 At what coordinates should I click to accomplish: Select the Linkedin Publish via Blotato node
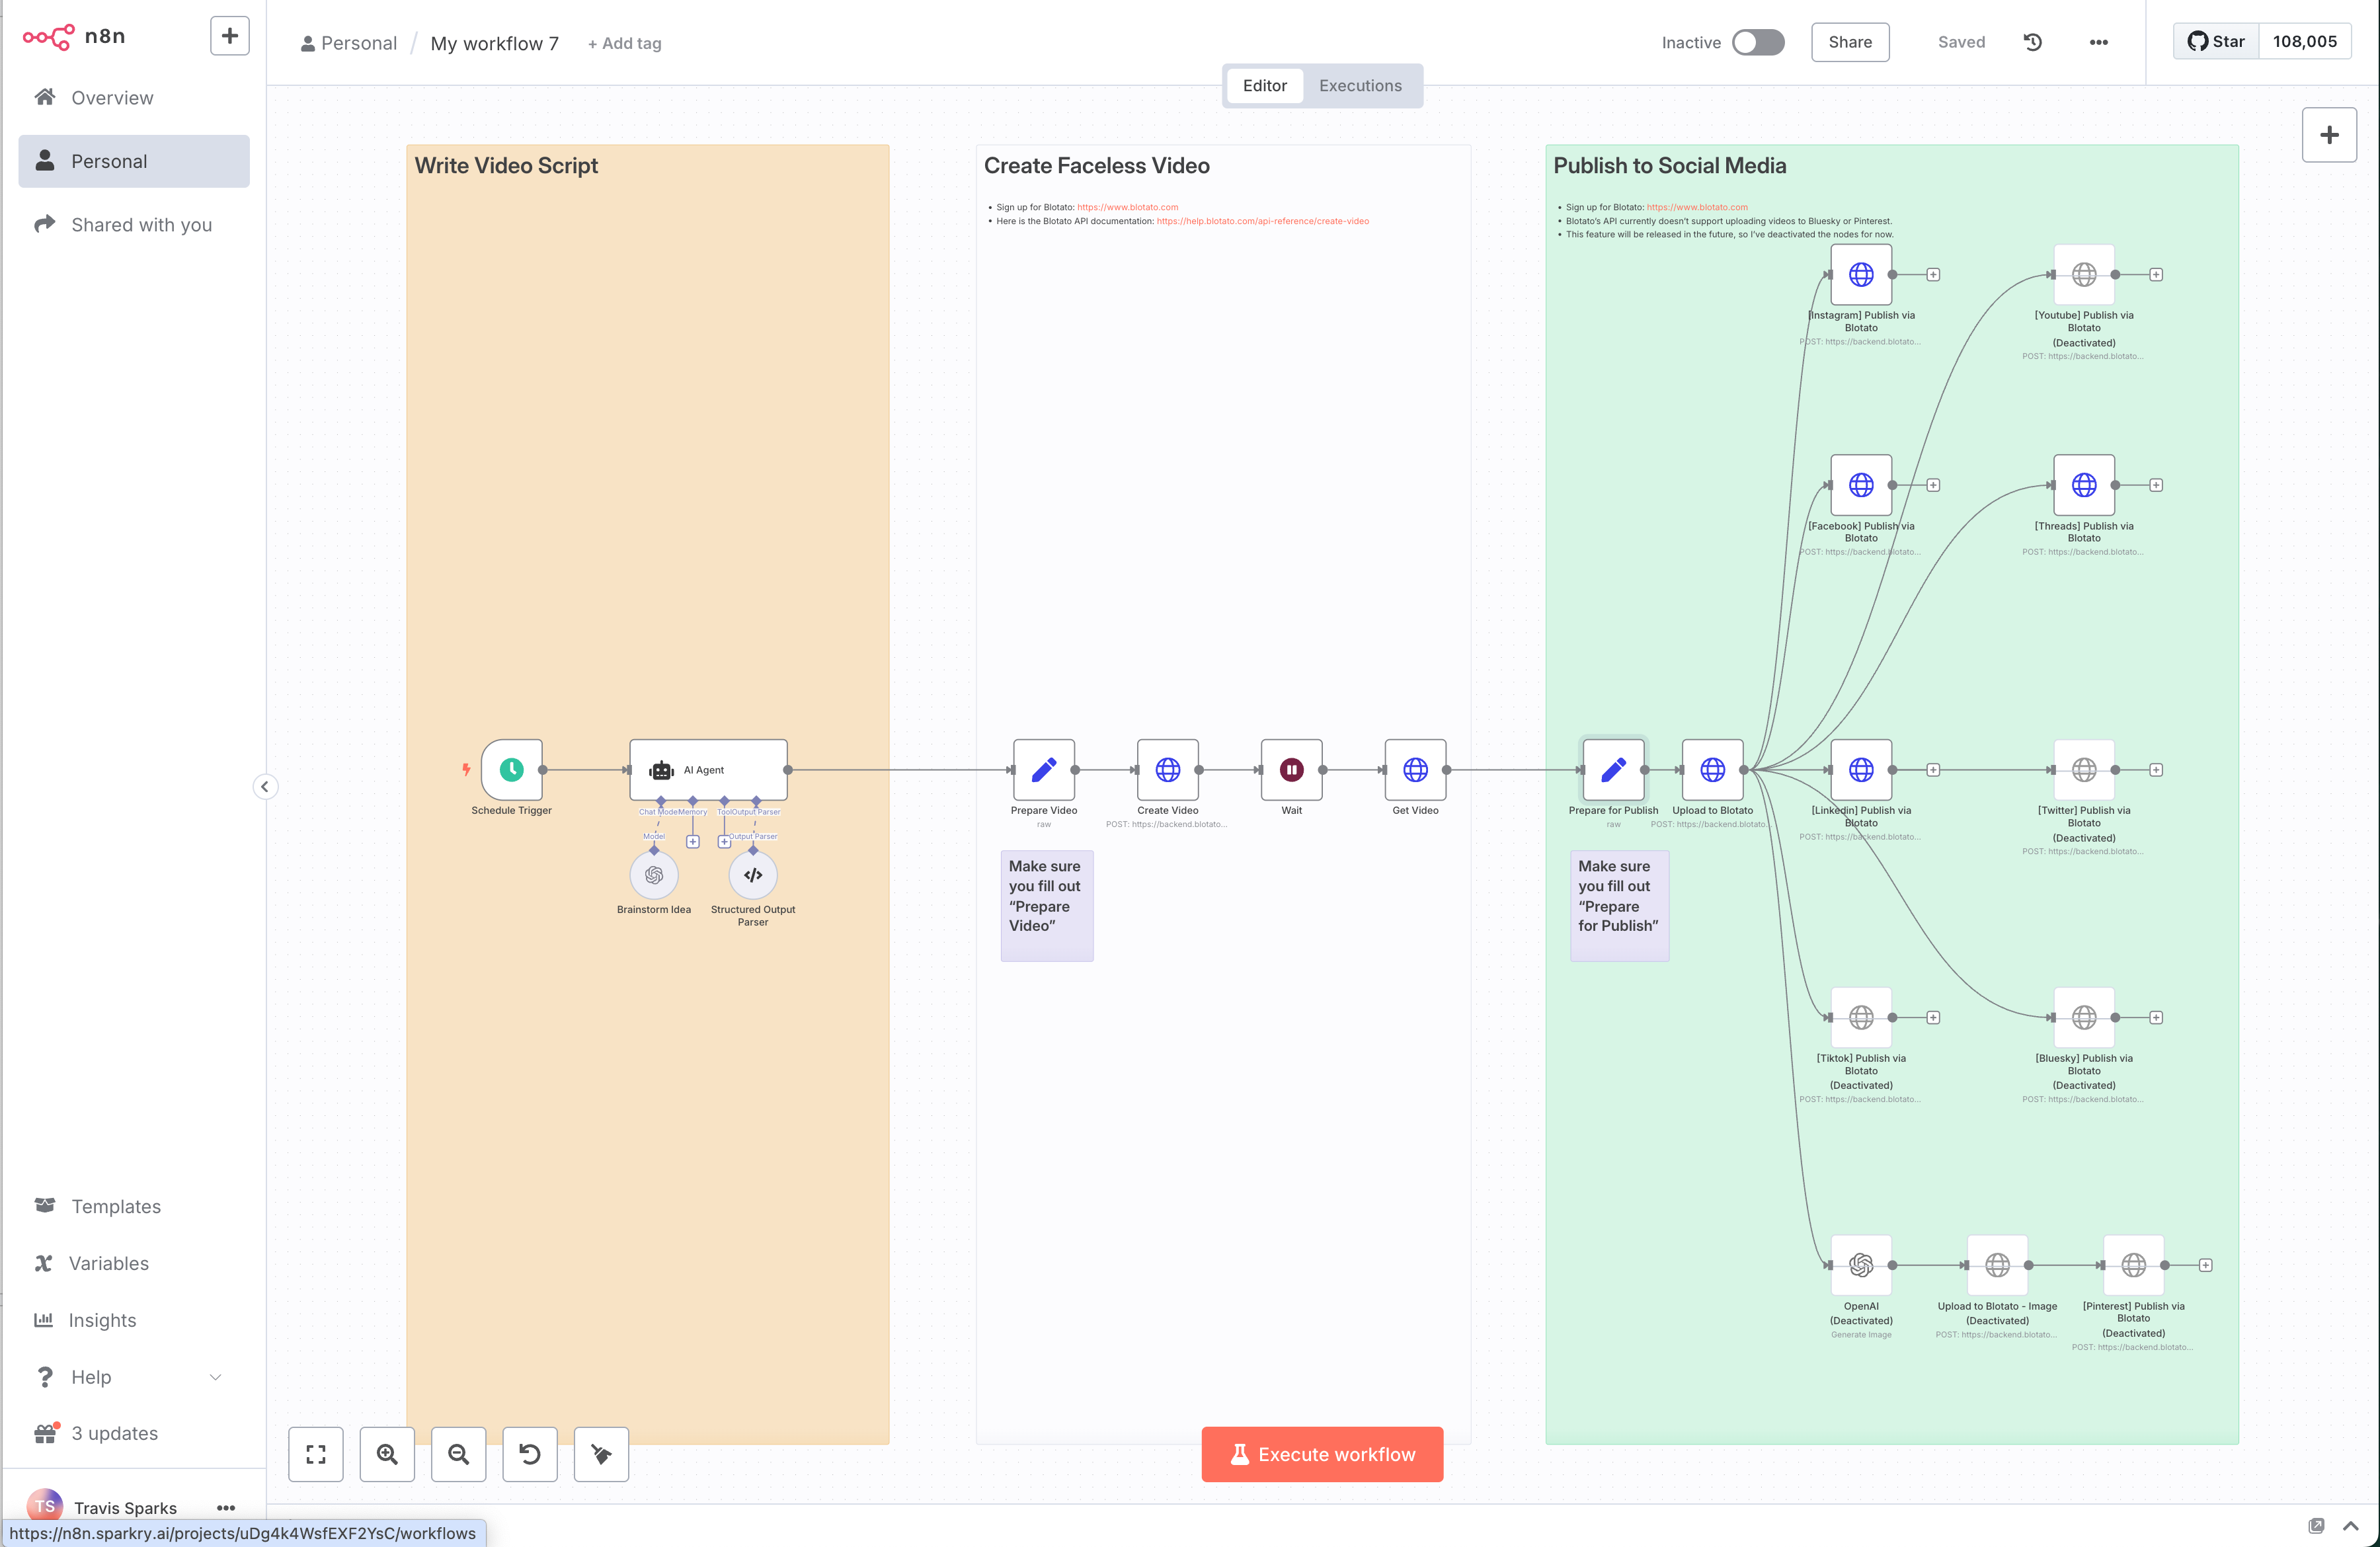1861,769
